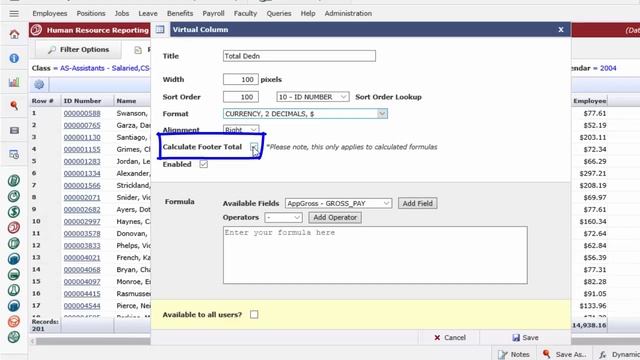
Task: Click the red circular sidebar icon
Action: click(14, 227)
